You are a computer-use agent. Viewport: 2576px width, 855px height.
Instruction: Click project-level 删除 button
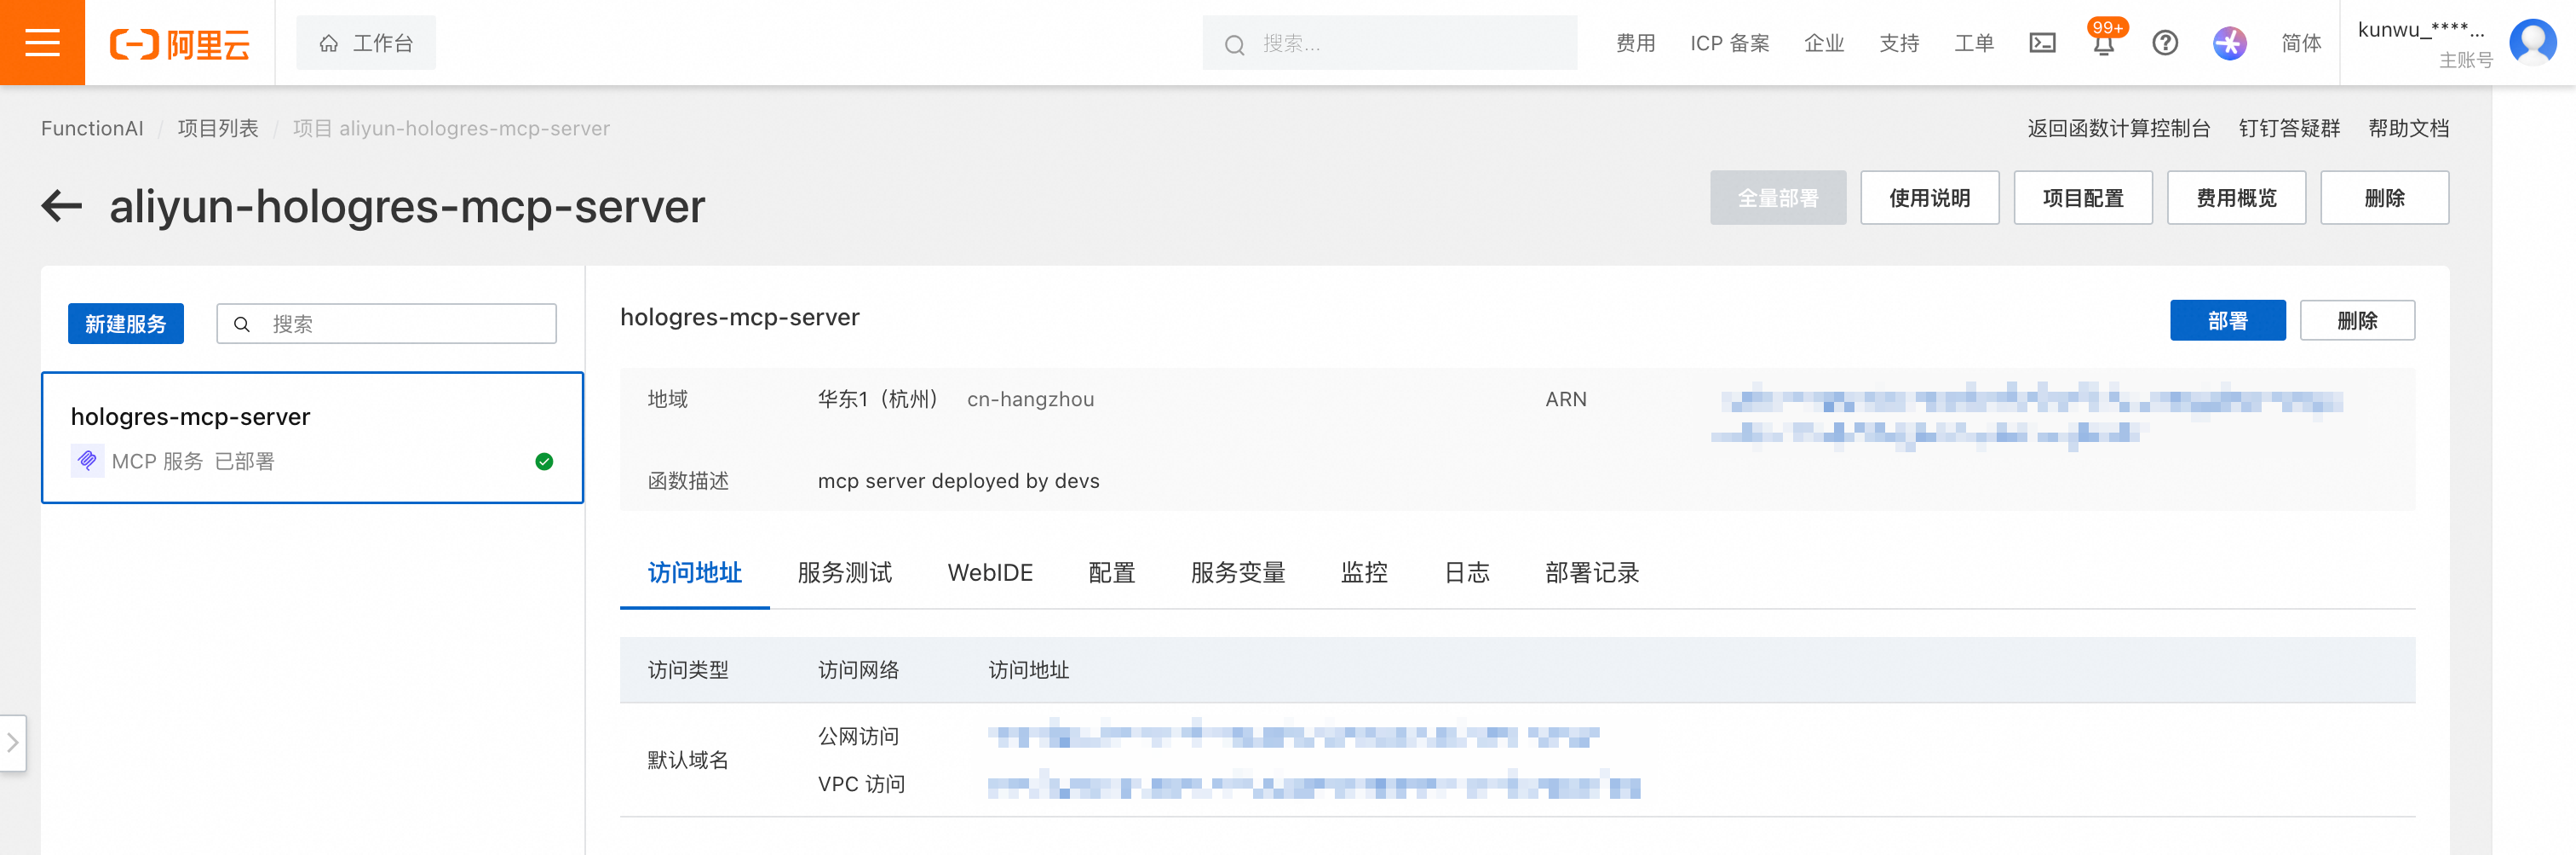2384,198
